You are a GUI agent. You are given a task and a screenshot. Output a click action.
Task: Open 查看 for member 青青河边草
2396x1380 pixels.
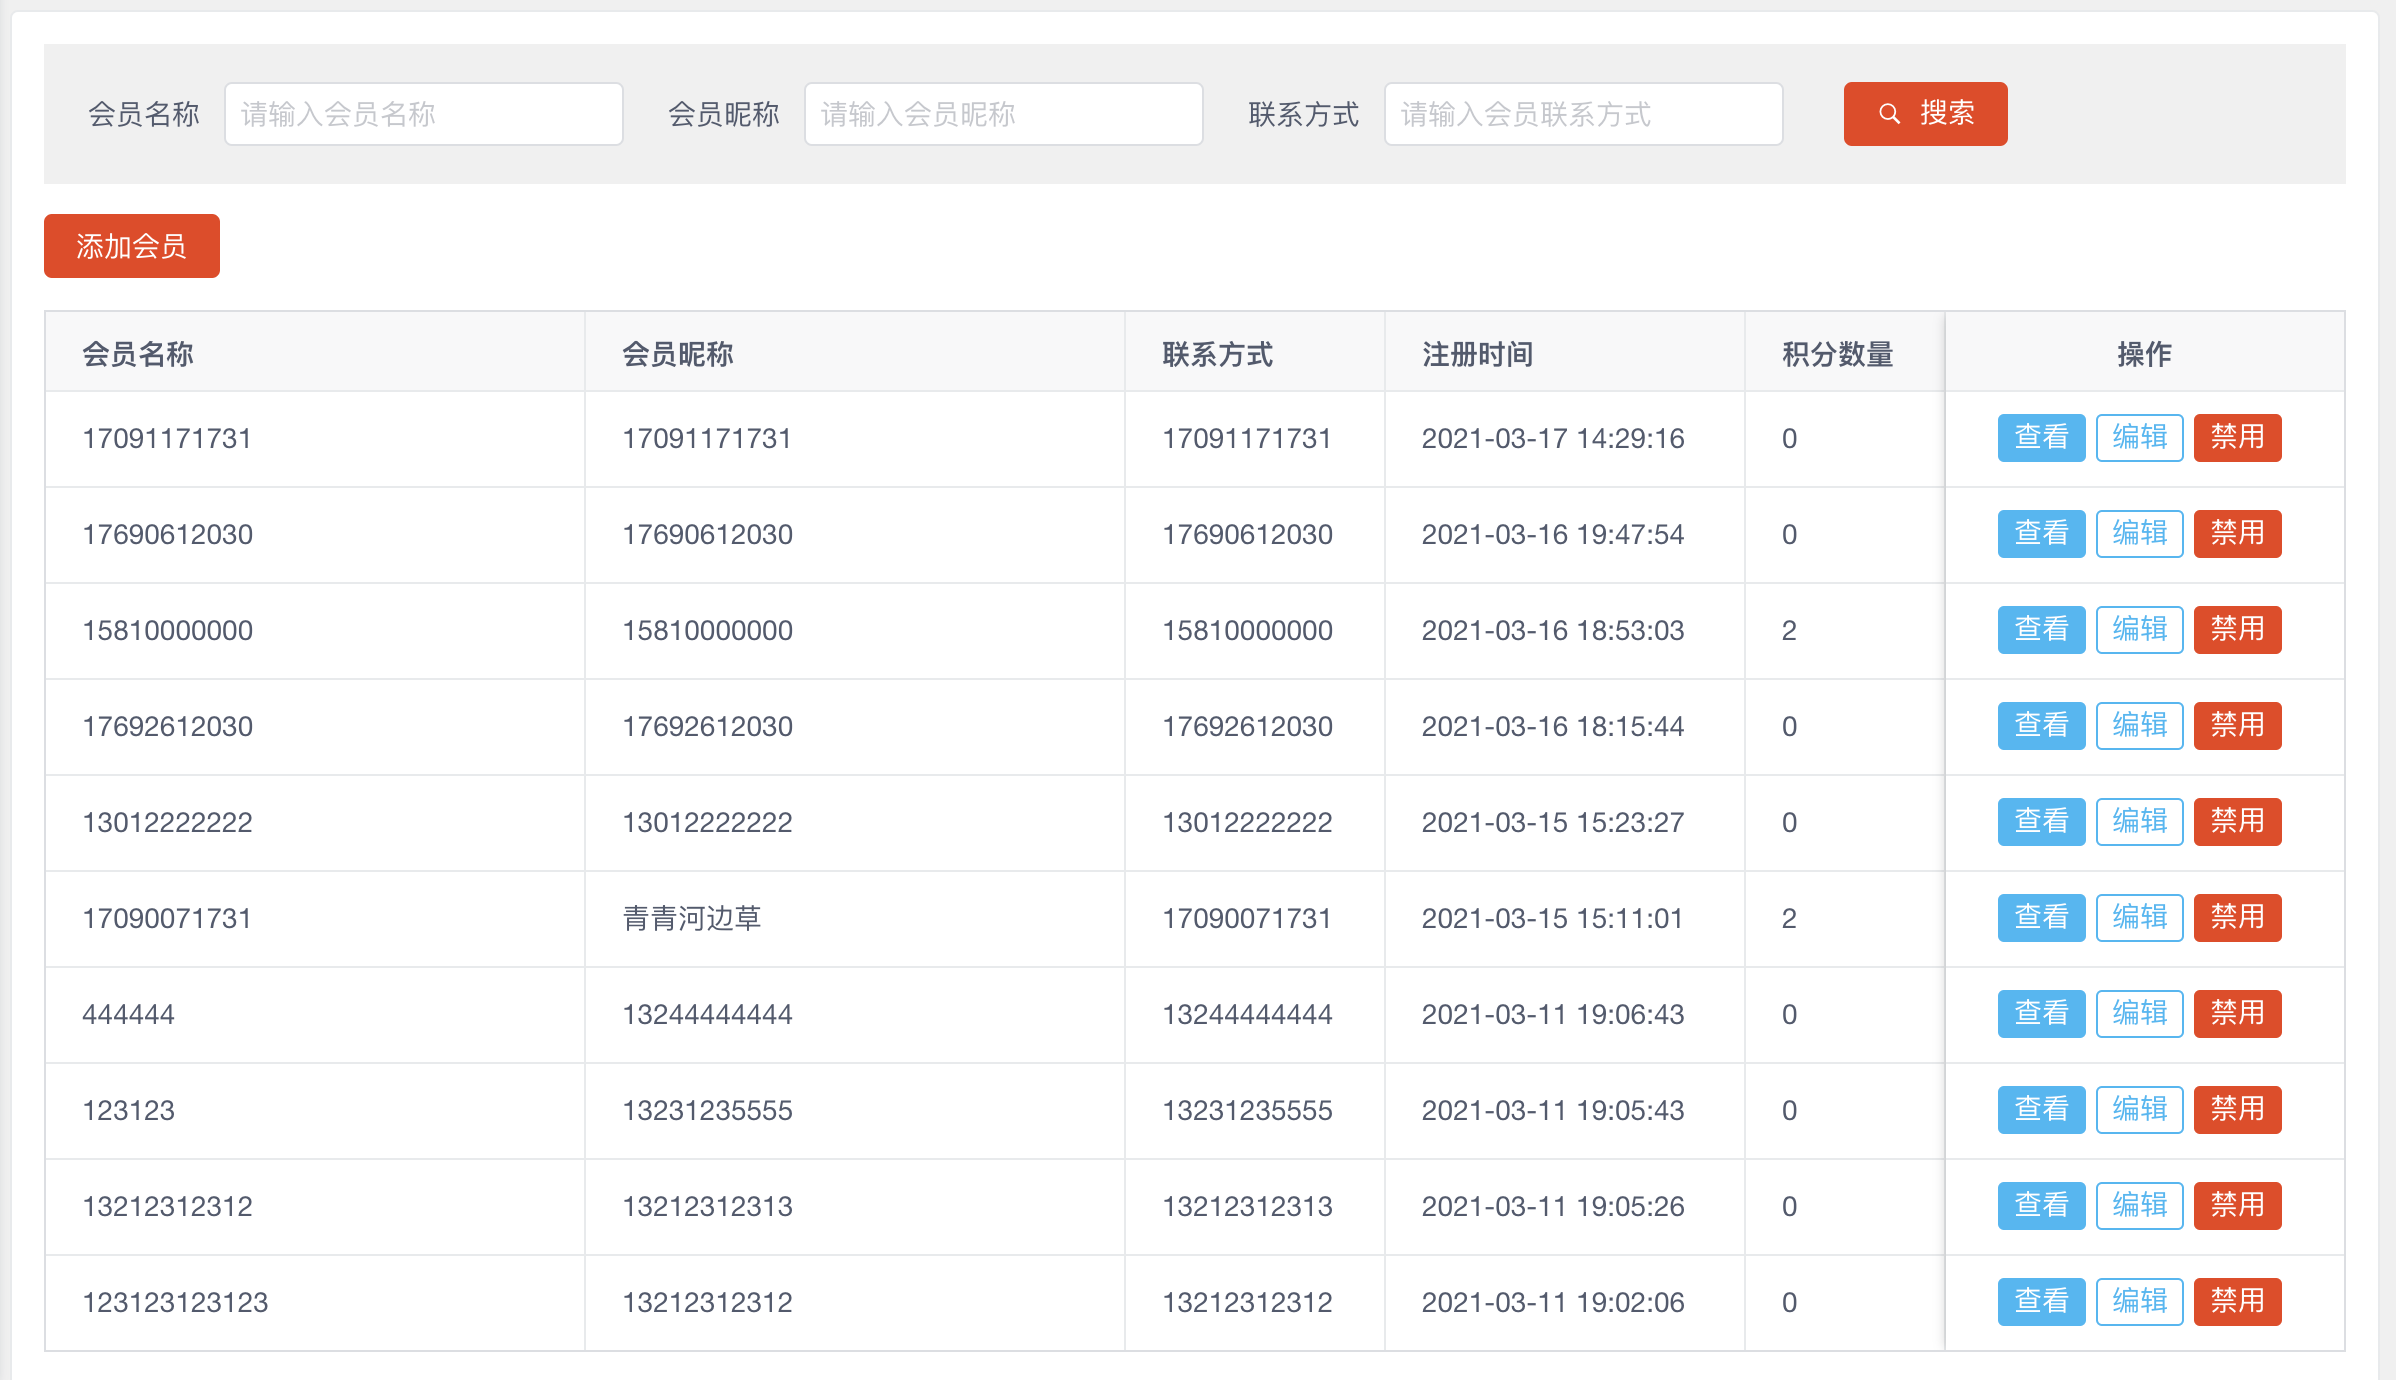coord(2042,918)
